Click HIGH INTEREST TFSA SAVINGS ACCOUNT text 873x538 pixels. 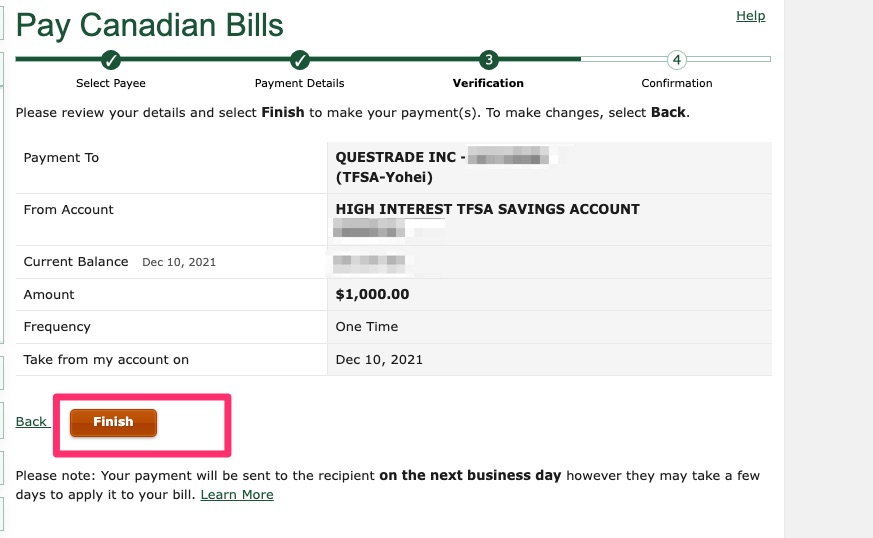coord(487,209)
